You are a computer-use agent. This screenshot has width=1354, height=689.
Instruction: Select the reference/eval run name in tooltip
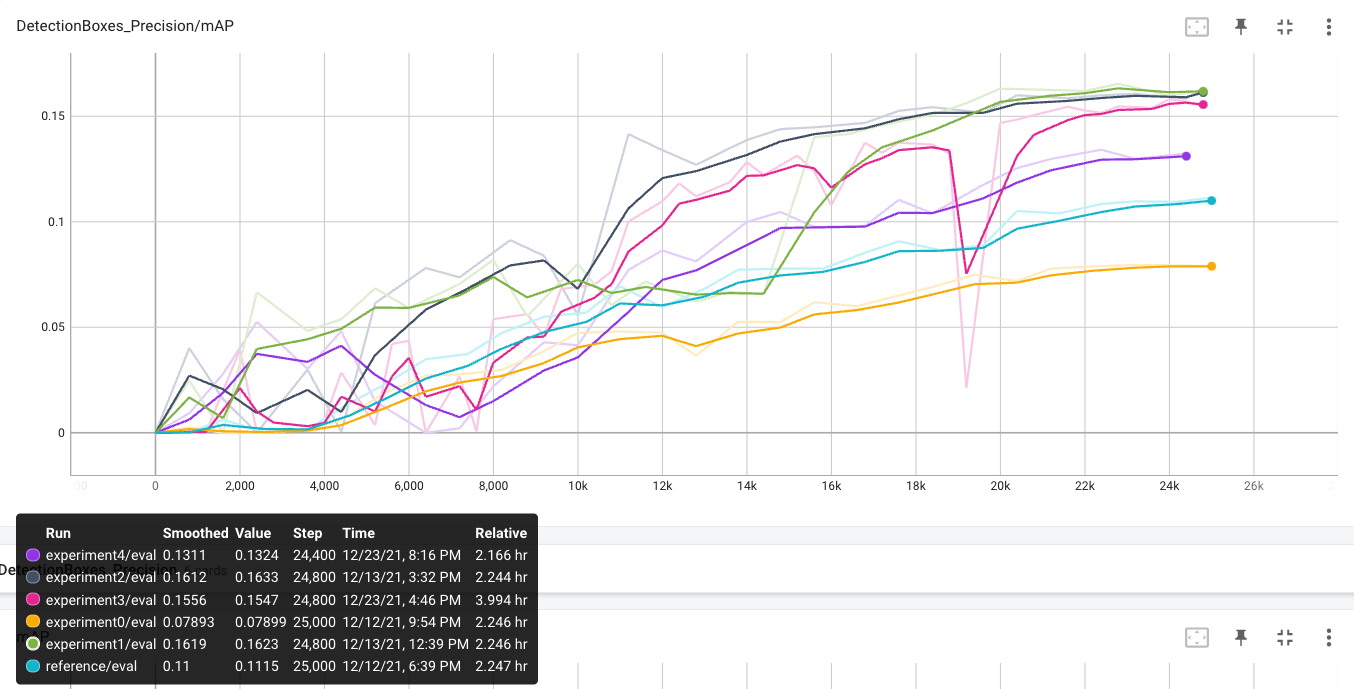(x=91, y=666)
